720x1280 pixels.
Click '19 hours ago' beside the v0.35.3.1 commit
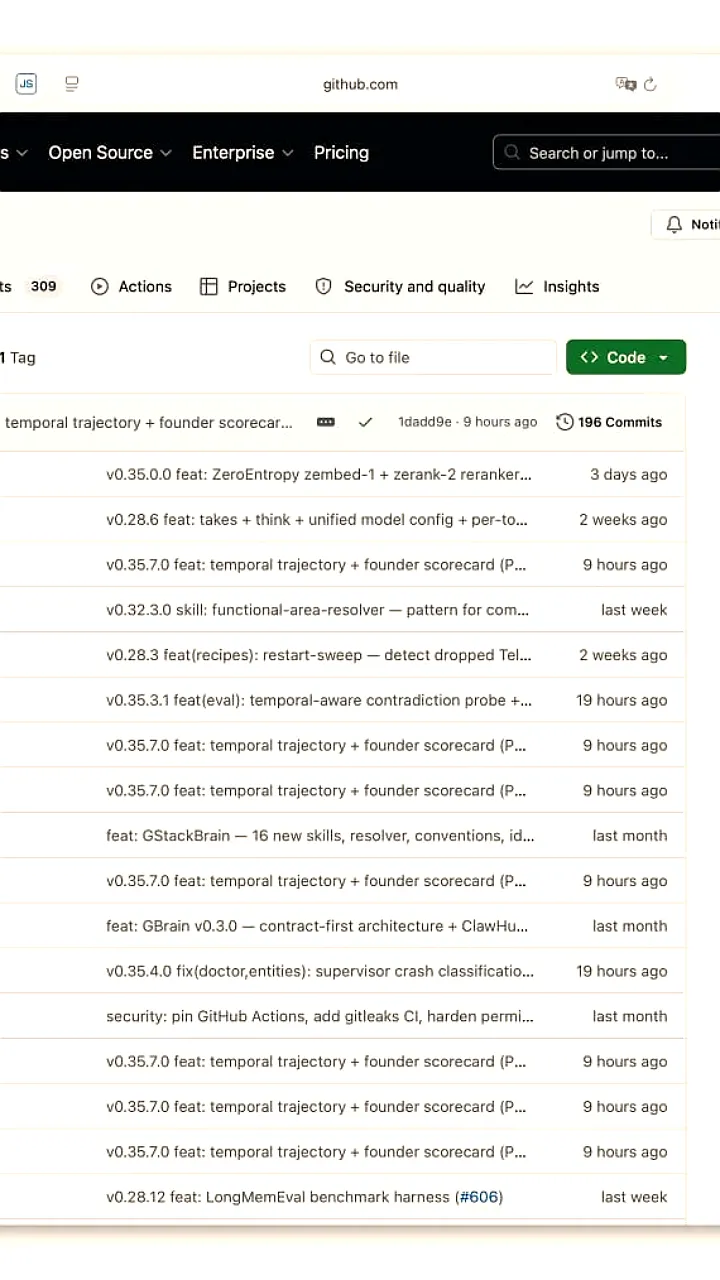point(621,700)
